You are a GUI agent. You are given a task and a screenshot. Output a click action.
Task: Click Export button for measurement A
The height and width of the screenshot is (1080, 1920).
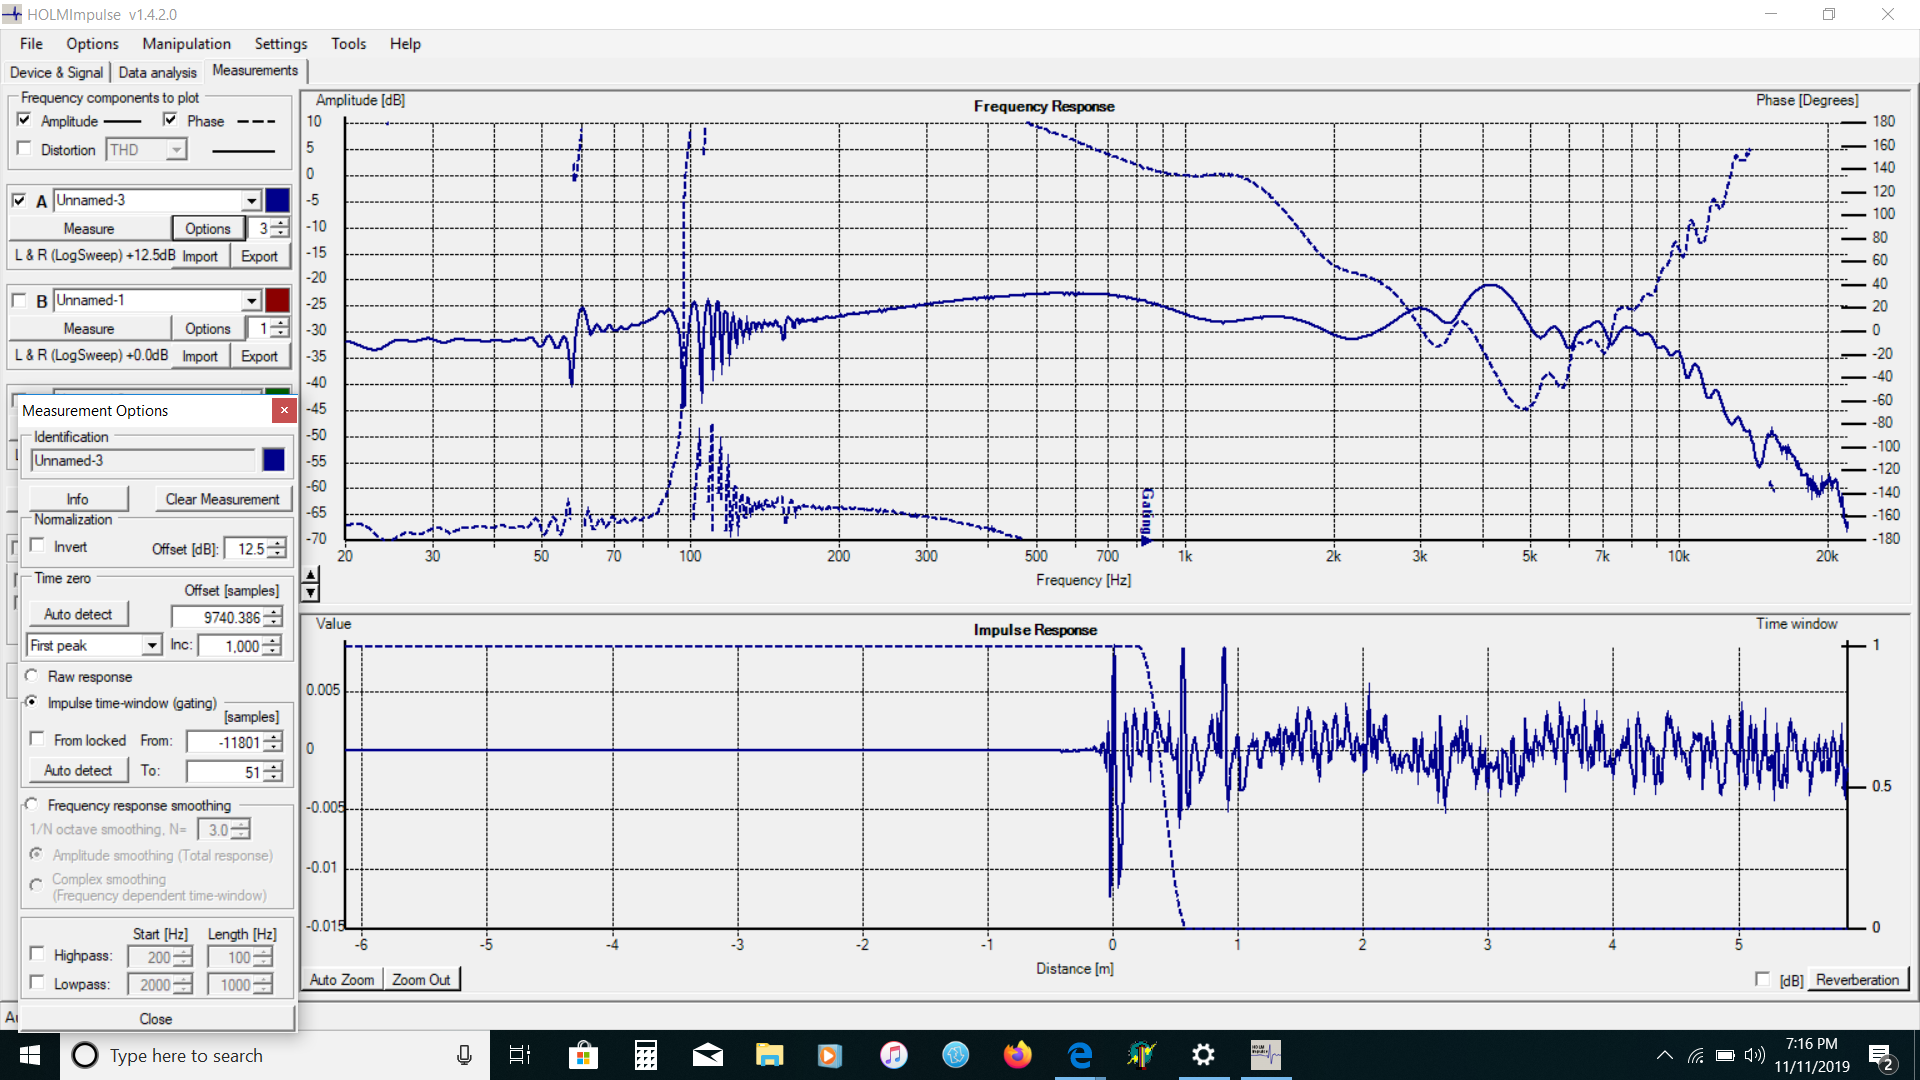(x=260, y=256)
